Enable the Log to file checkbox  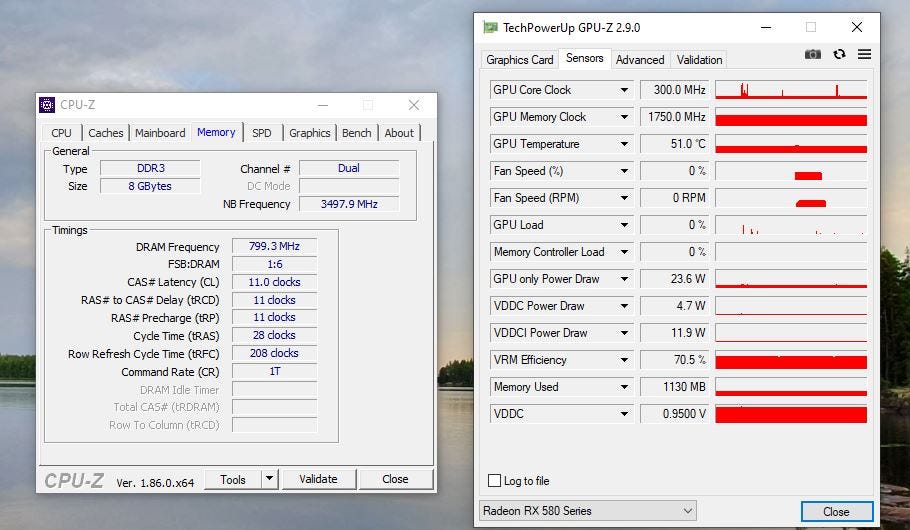[494, 481]
